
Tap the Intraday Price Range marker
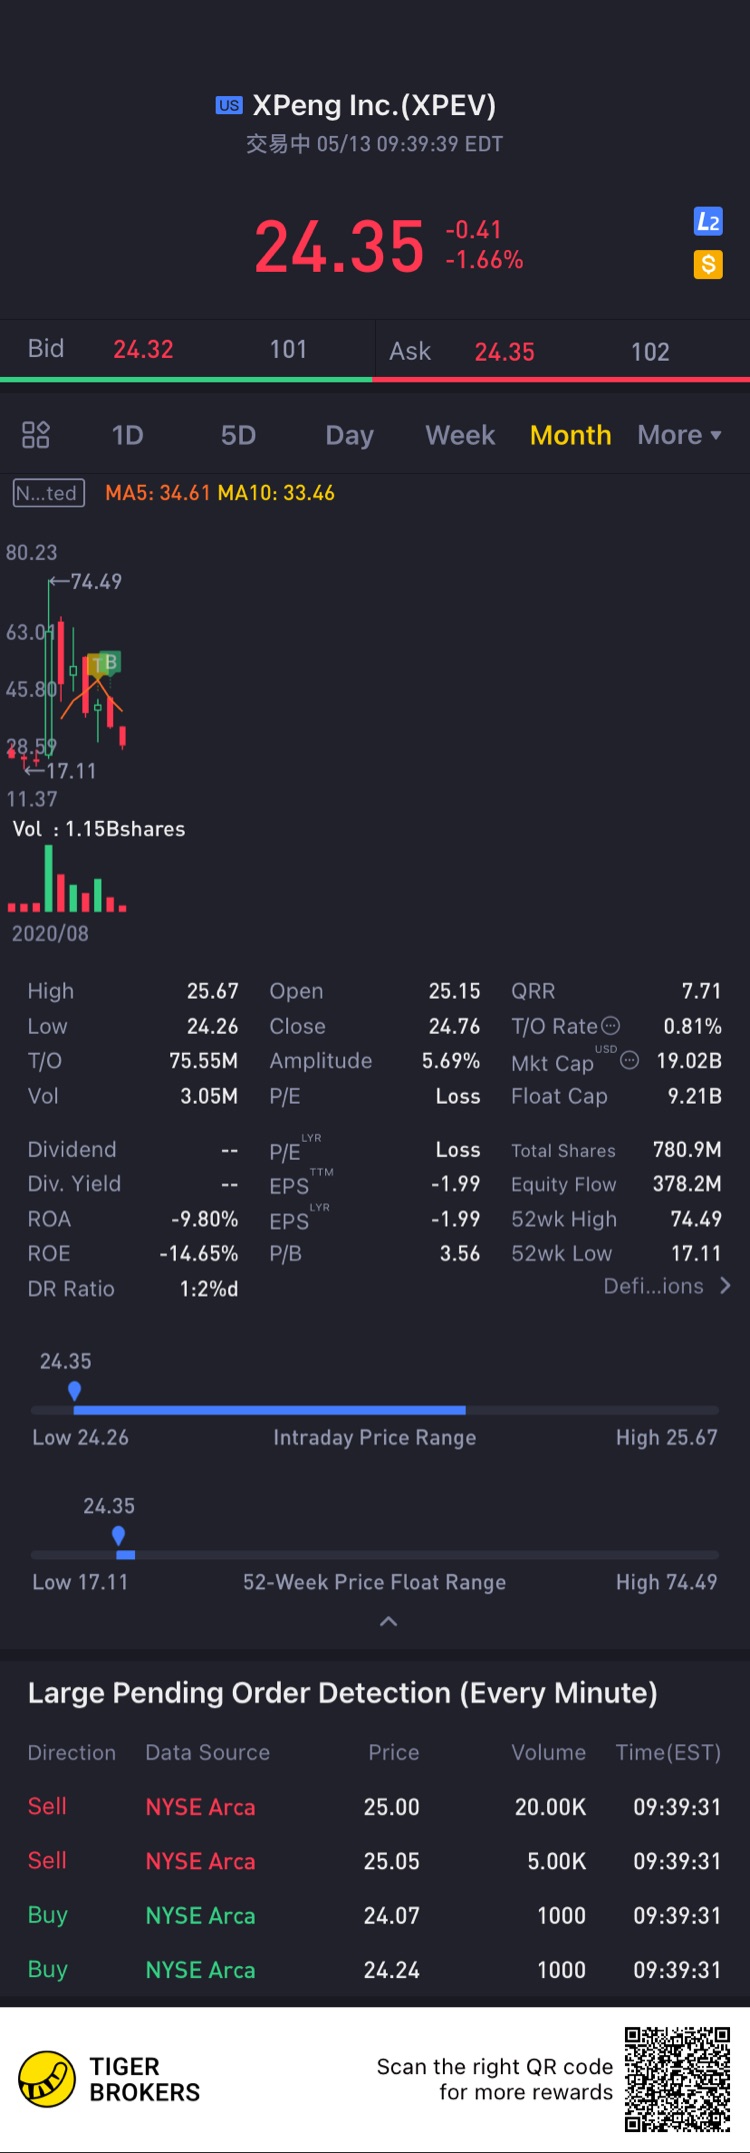click(74, 1390)
